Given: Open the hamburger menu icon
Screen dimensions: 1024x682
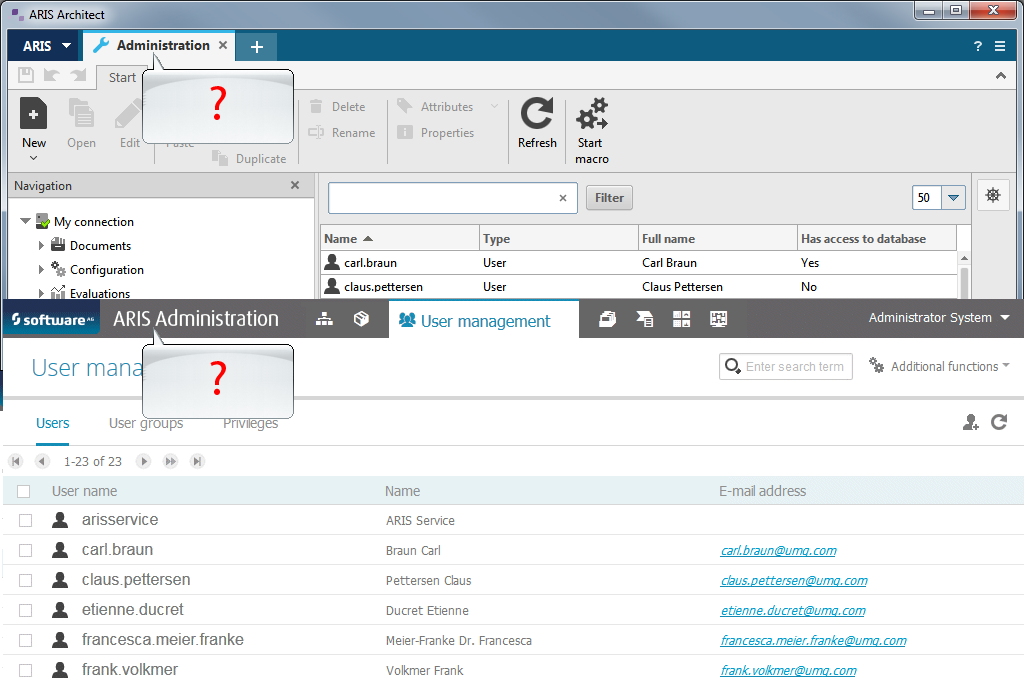Looking at the screenshot, I should pos(1000,46).
